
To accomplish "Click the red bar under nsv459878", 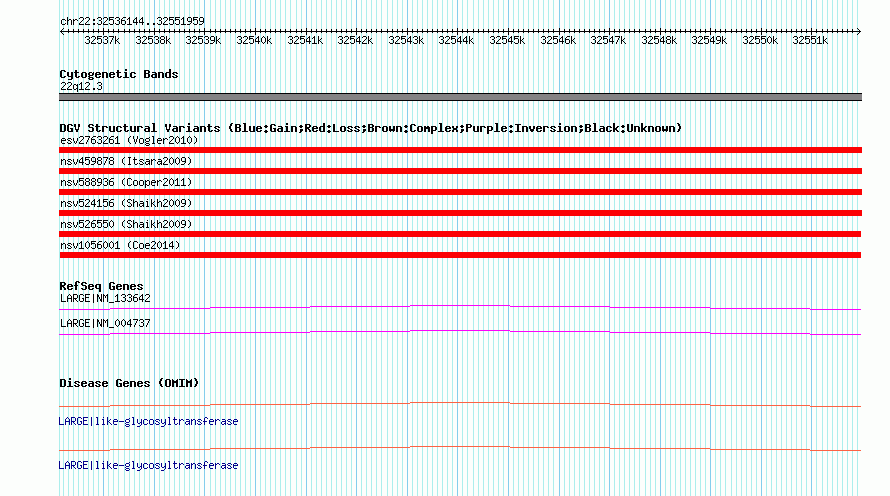I will [x=460, y=171].
